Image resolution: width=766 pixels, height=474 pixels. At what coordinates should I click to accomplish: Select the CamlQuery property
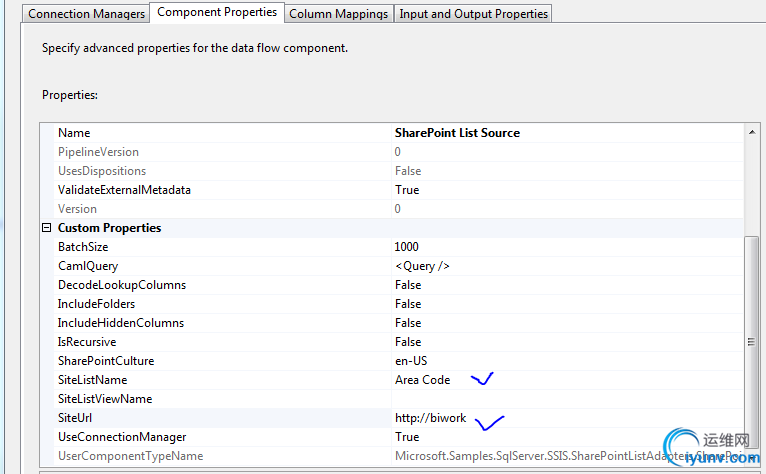point(88,266)
